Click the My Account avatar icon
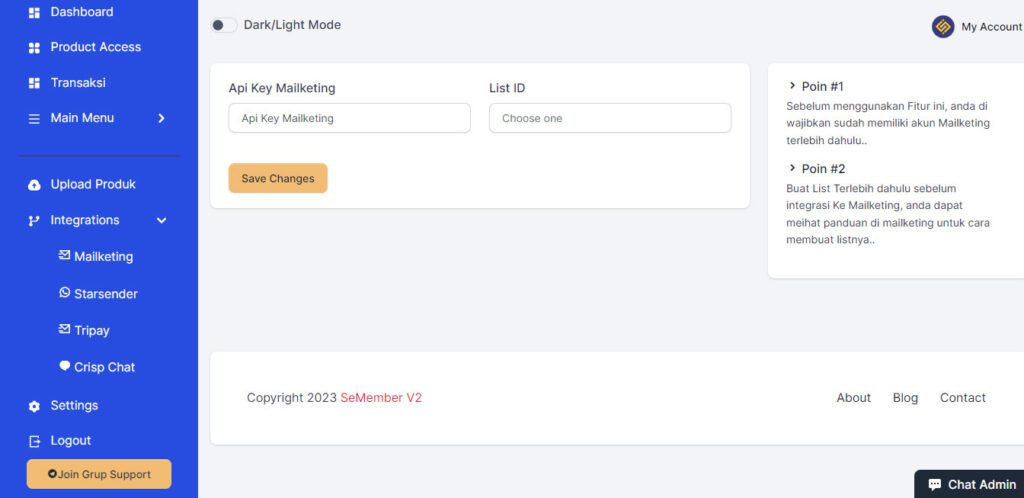The width and height of the screenshot is (1024, 498). point(942,27)
